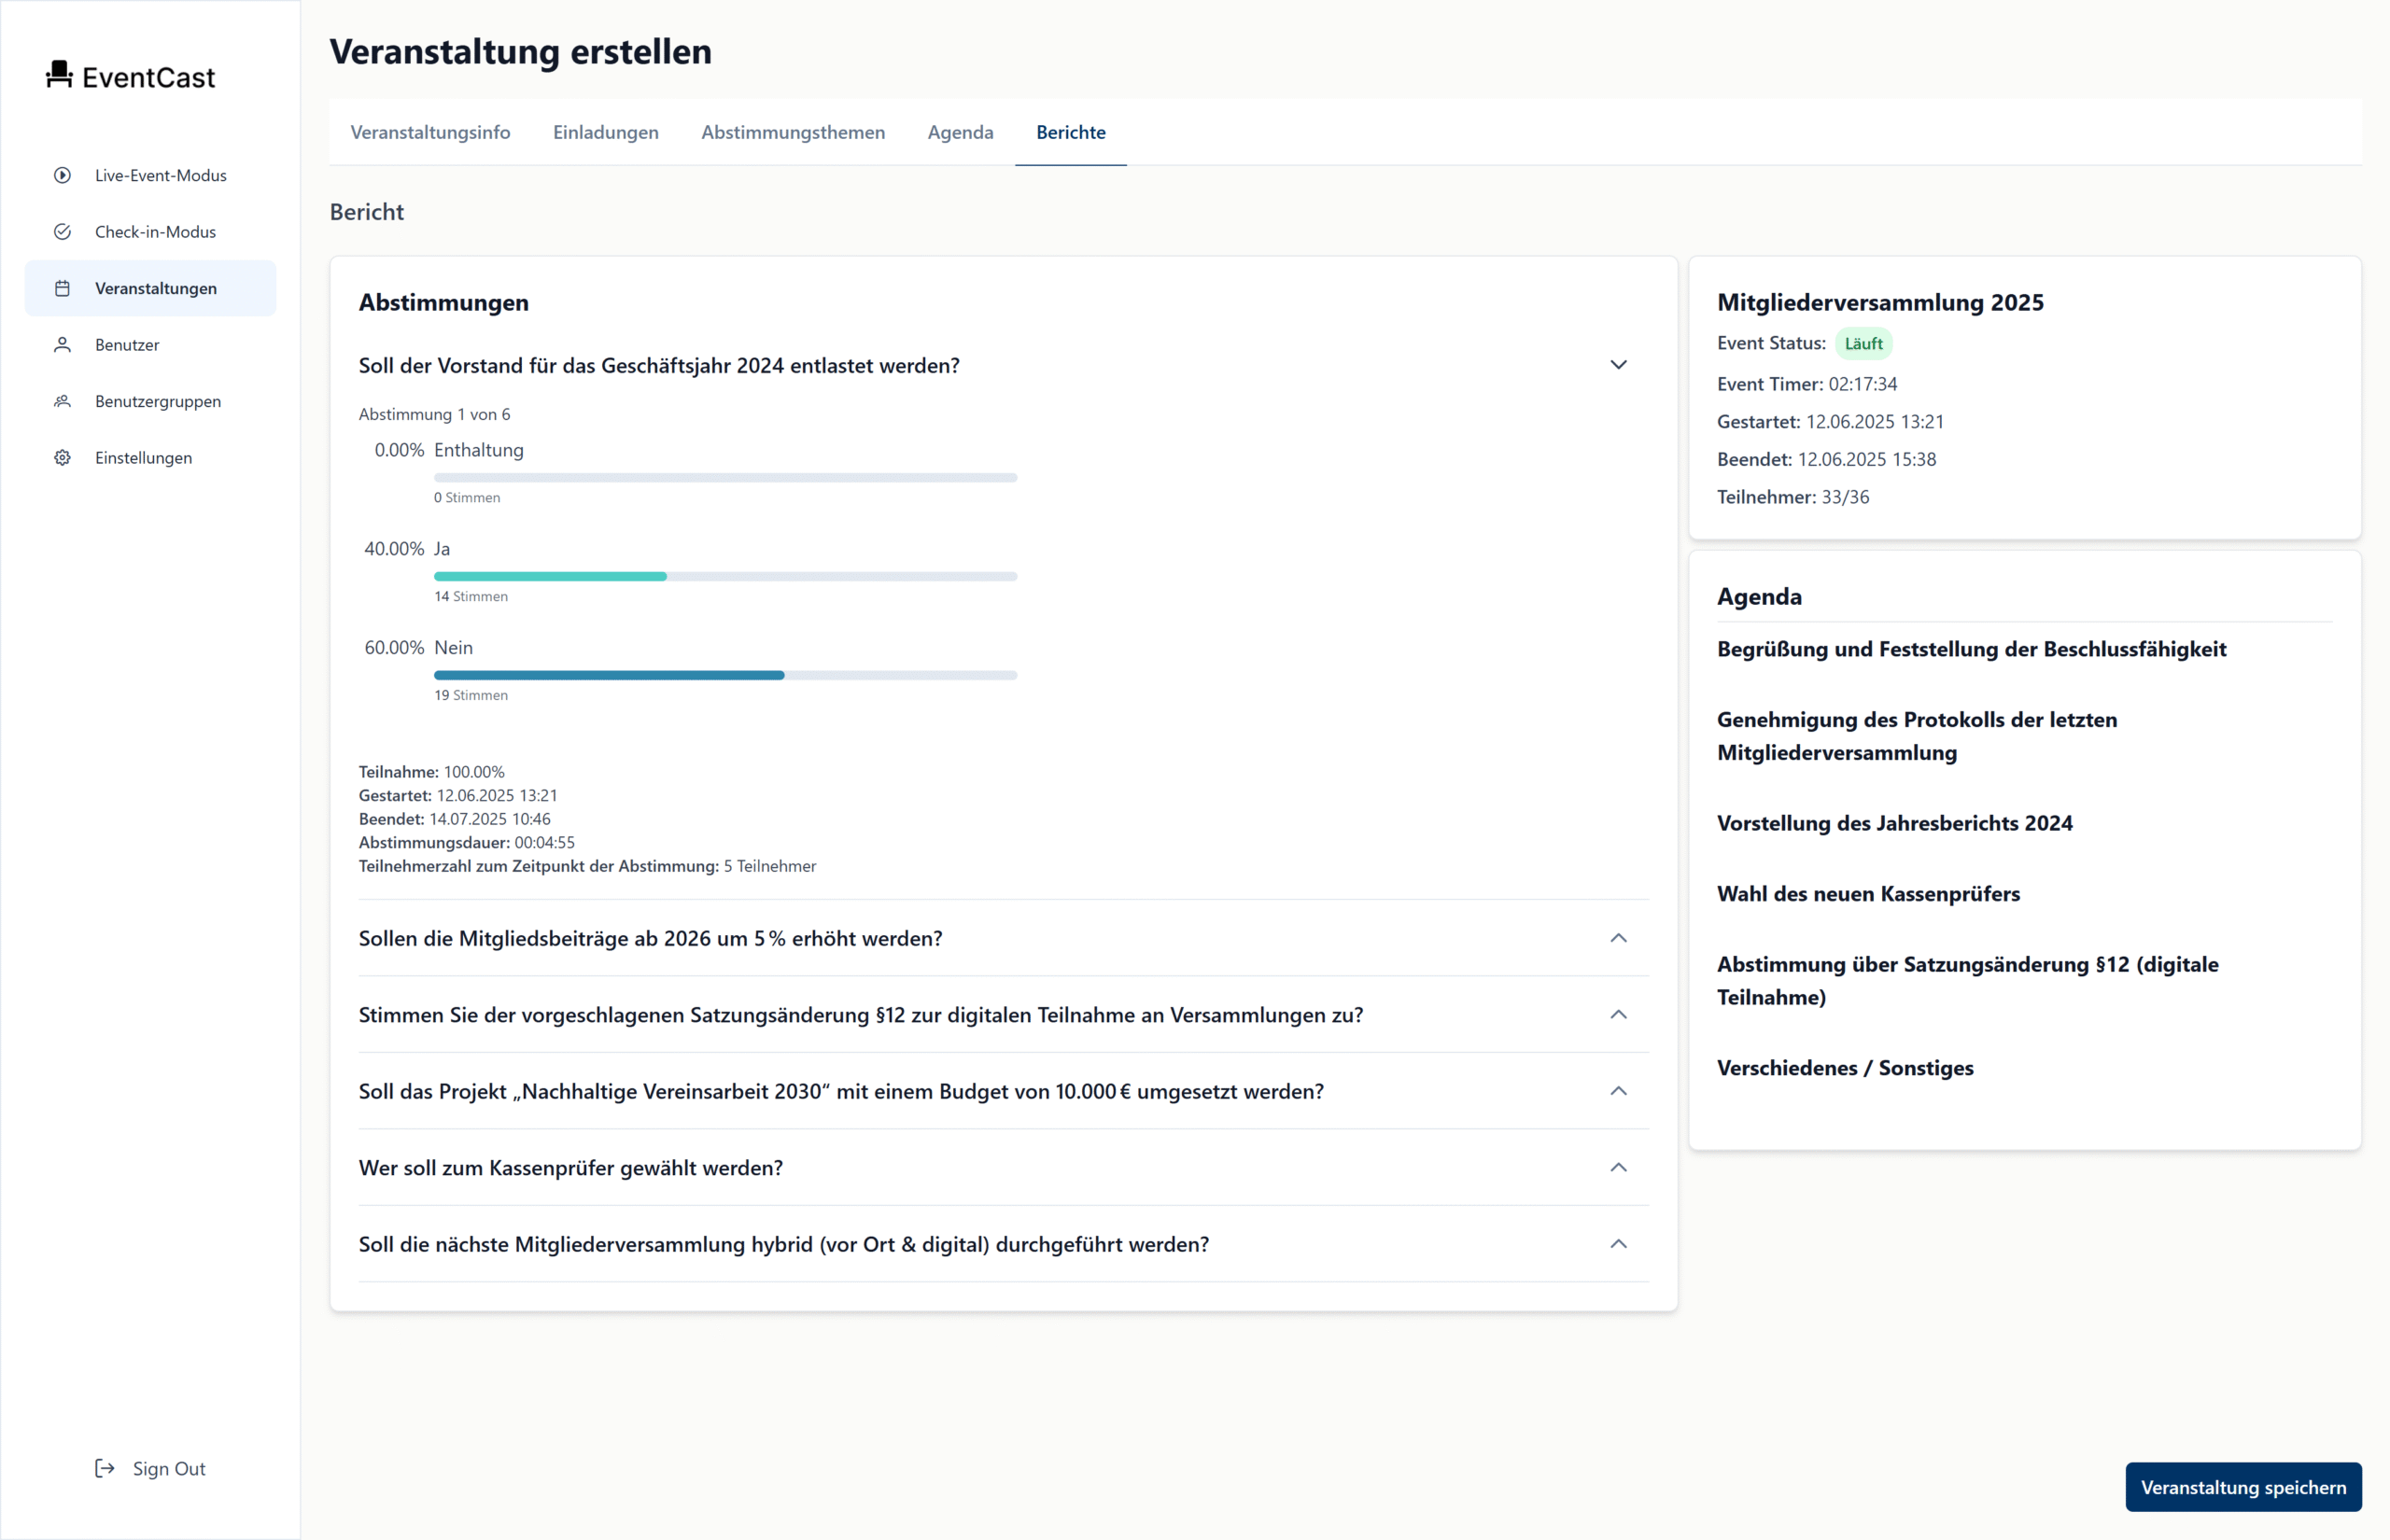The image size is (2390, 1540).
Task: Switch to the Abstimmungsthemen tab
Action: 792,132
